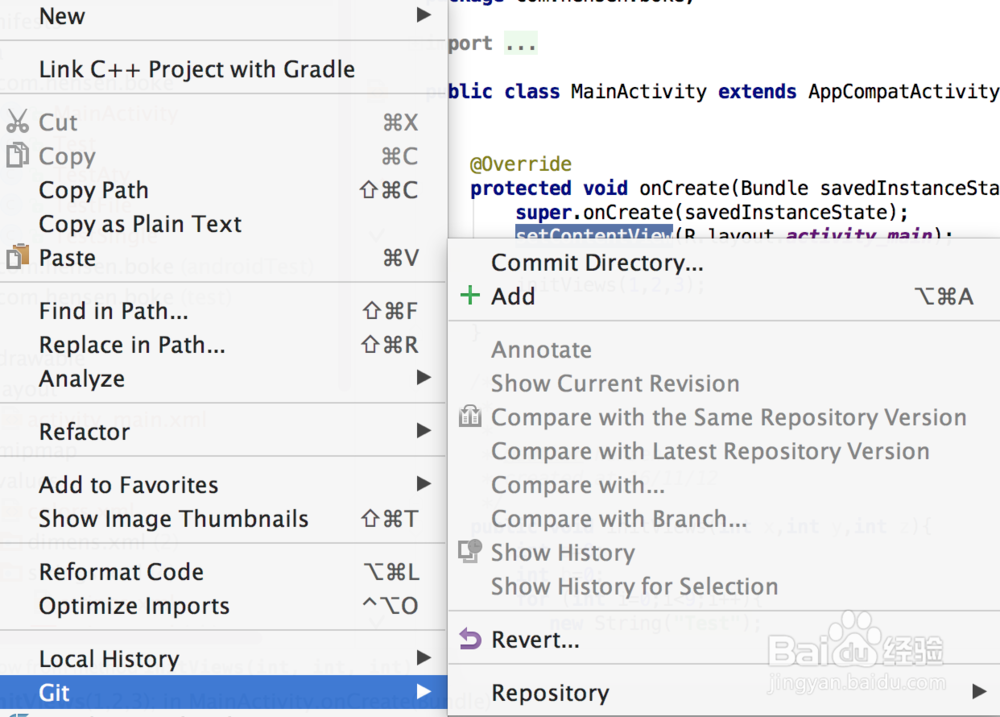Click the Show History icon
Screen dimensions: 1000x717
click(469, 552)
